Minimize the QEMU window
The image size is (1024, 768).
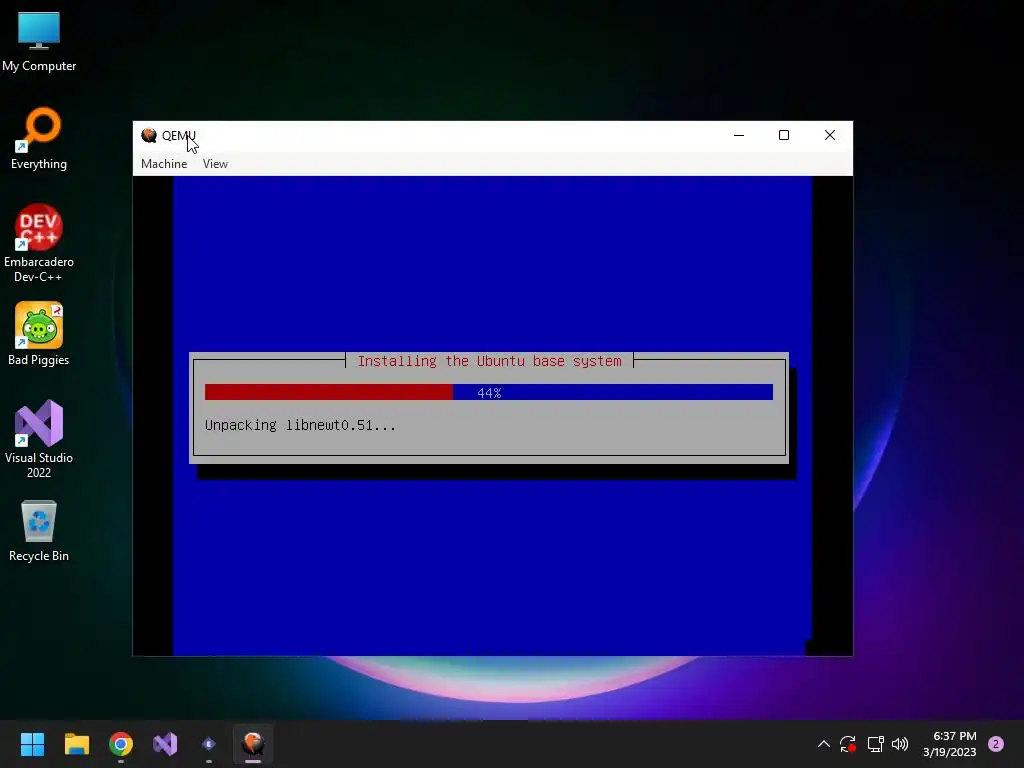(x=739, y=135)
